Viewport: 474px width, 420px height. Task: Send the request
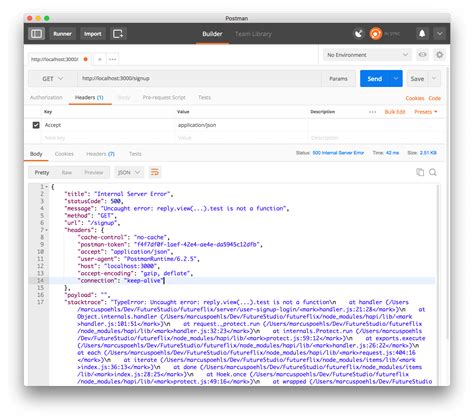click(x=375, y=79)
